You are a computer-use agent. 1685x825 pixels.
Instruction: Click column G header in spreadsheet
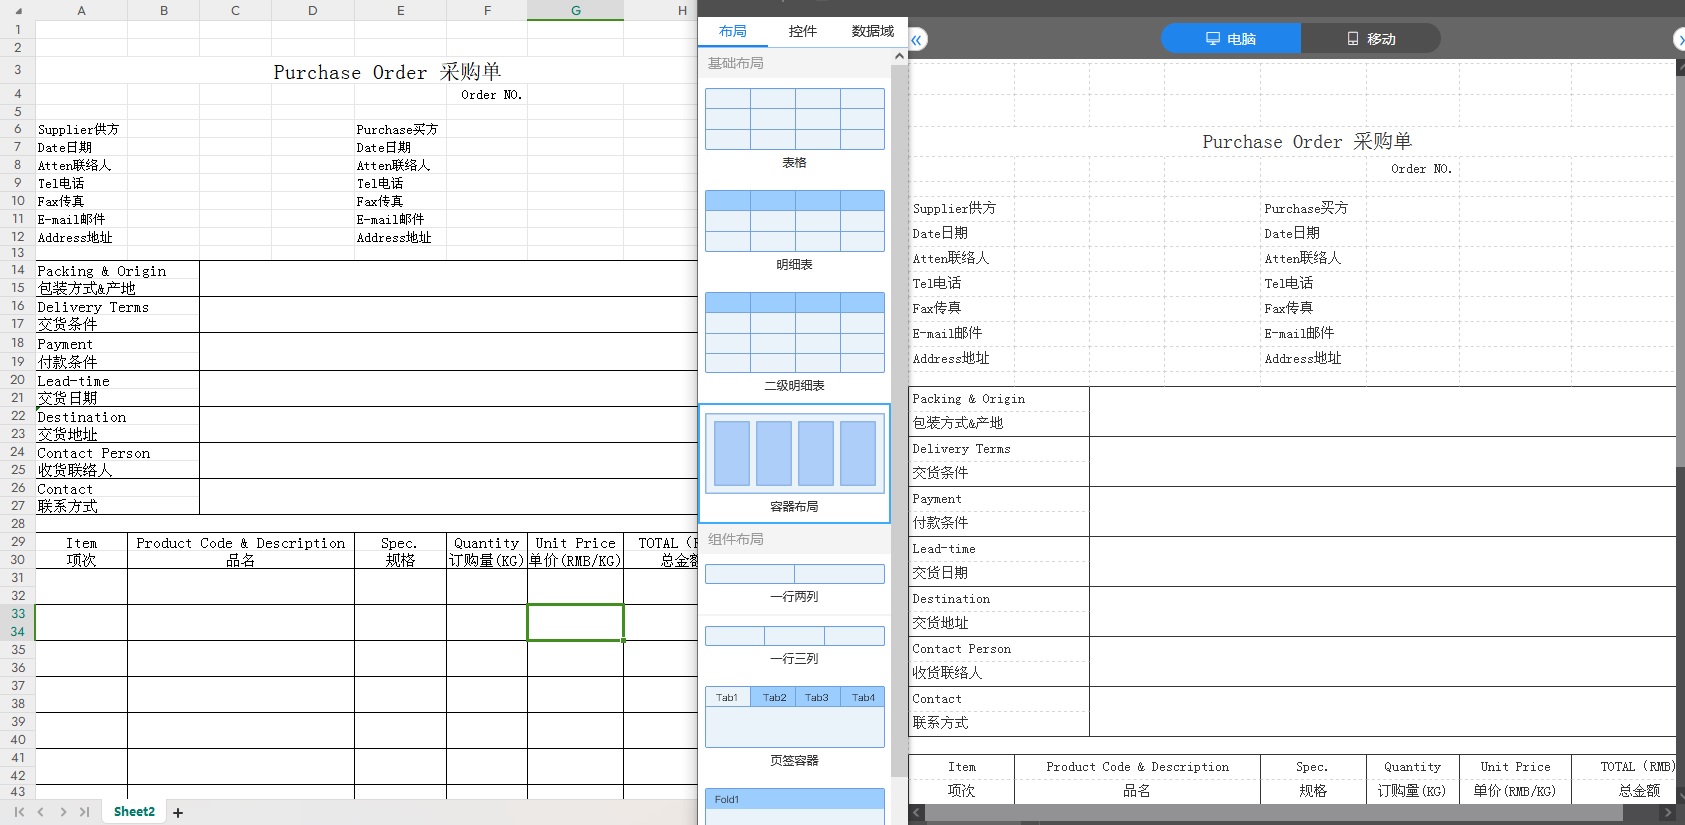[575, 10]
